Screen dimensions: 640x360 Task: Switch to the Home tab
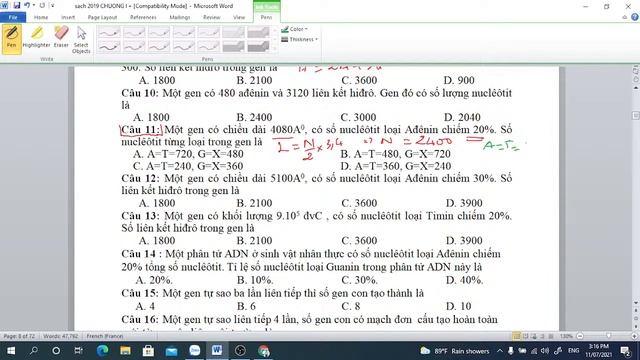[41, 17]
